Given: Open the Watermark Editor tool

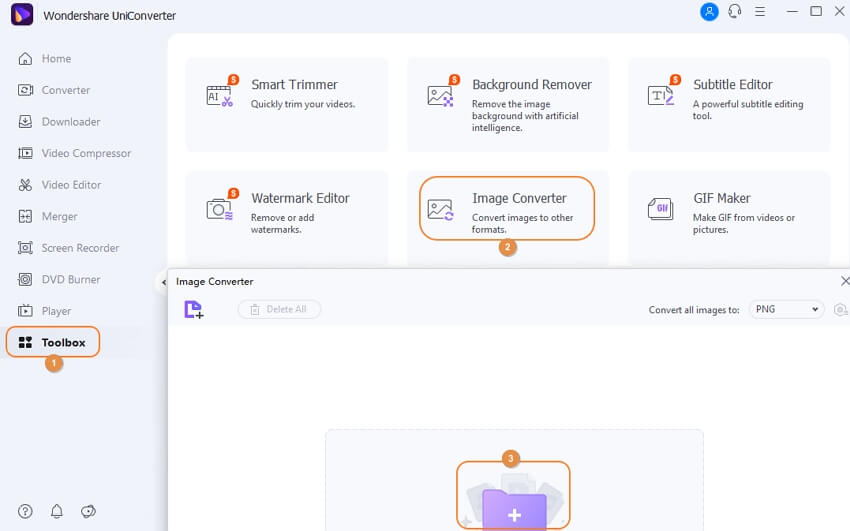Looking at the screenshot, I should coord(287,218).
